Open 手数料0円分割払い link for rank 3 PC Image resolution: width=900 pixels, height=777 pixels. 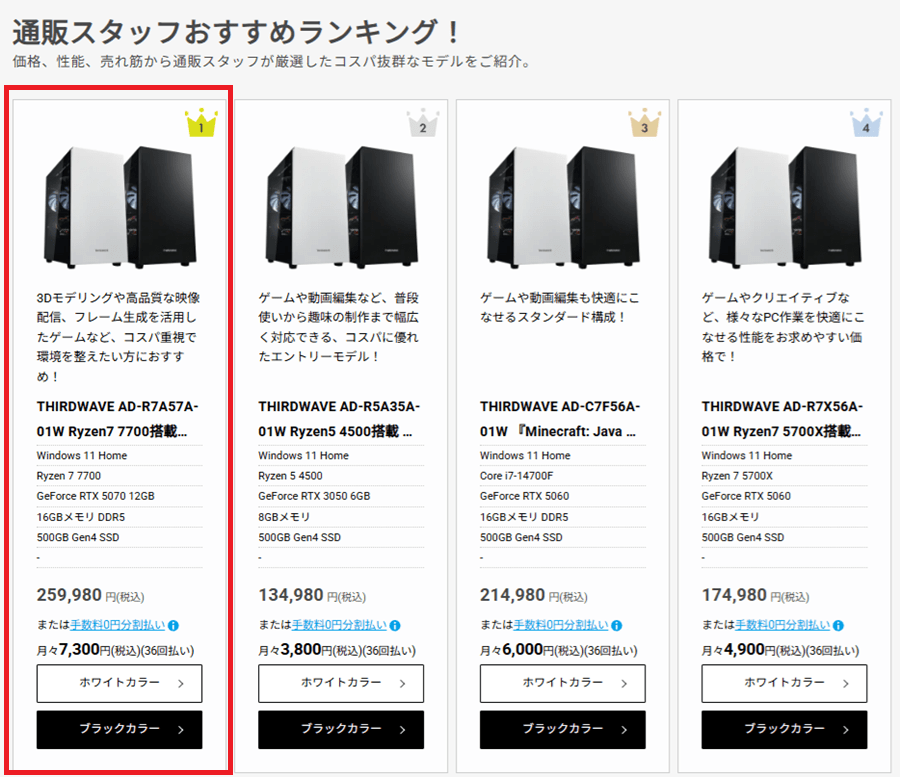561,625
